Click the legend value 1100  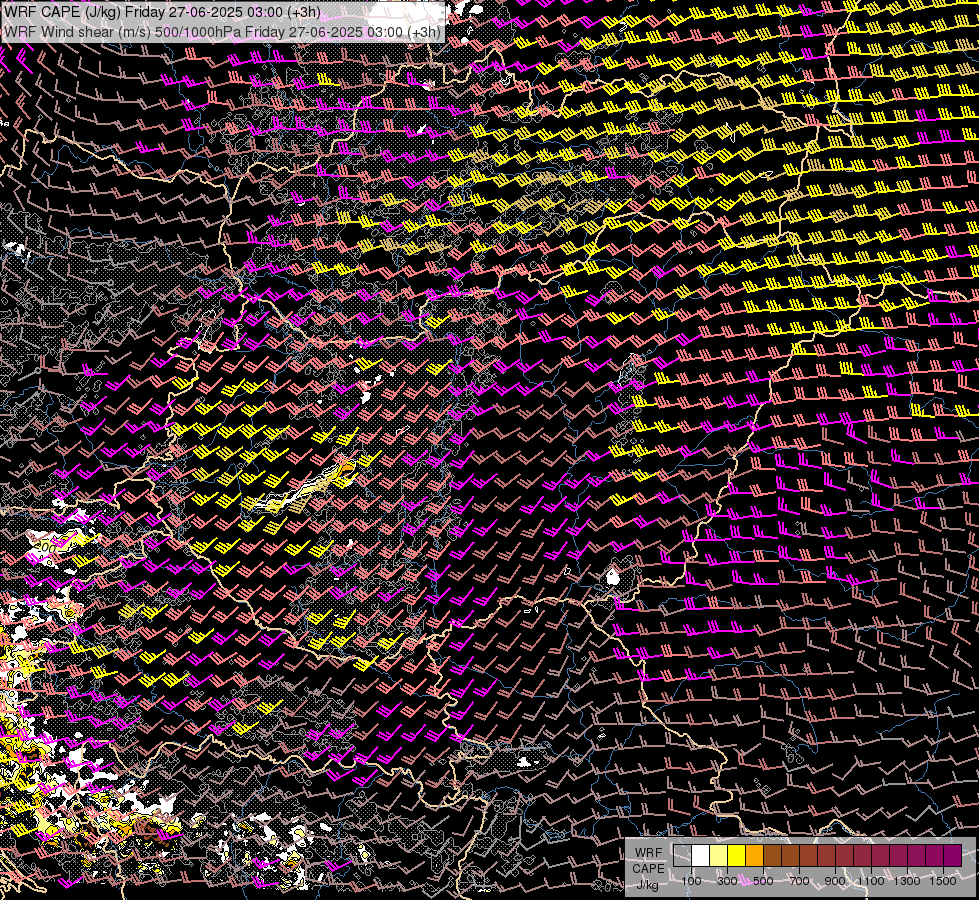point(871,881)
